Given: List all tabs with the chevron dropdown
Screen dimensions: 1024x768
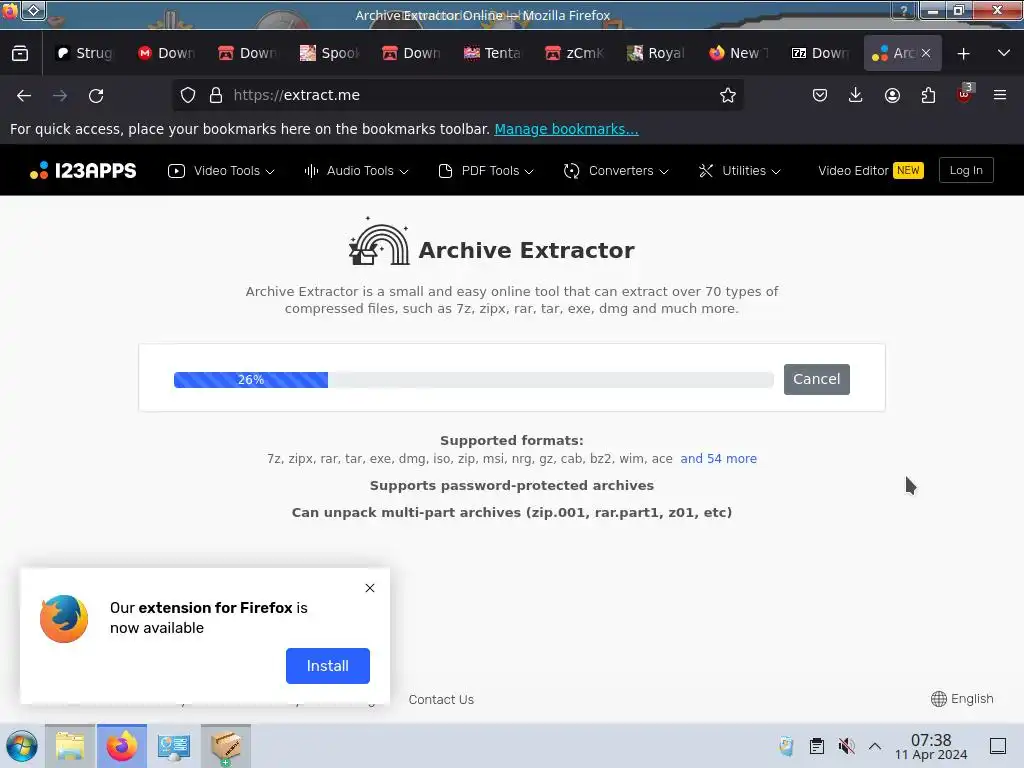Looking at the screenshot, I should pyautogui.click(x=1004, y=53).
